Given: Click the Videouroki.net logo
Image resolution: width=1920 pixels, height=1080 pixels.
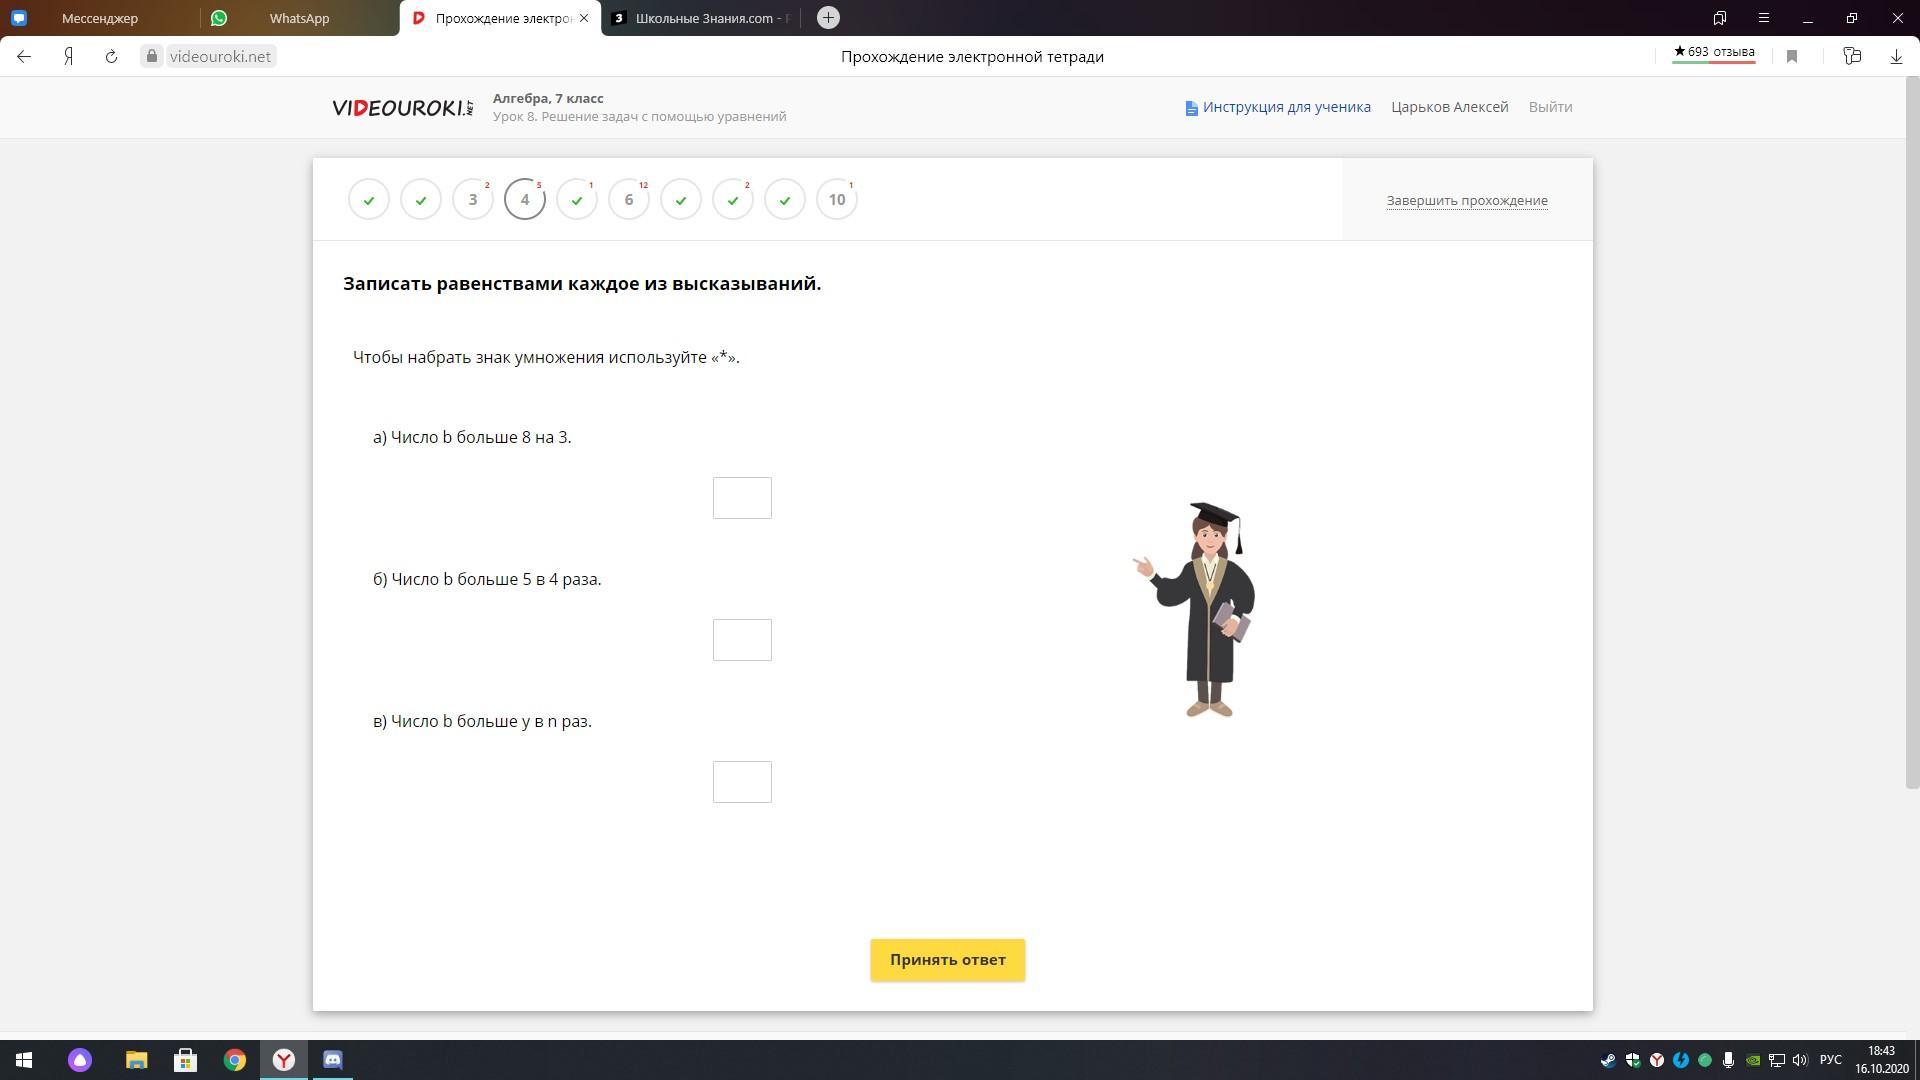Looking at the screenshot, I should [403, 108].
